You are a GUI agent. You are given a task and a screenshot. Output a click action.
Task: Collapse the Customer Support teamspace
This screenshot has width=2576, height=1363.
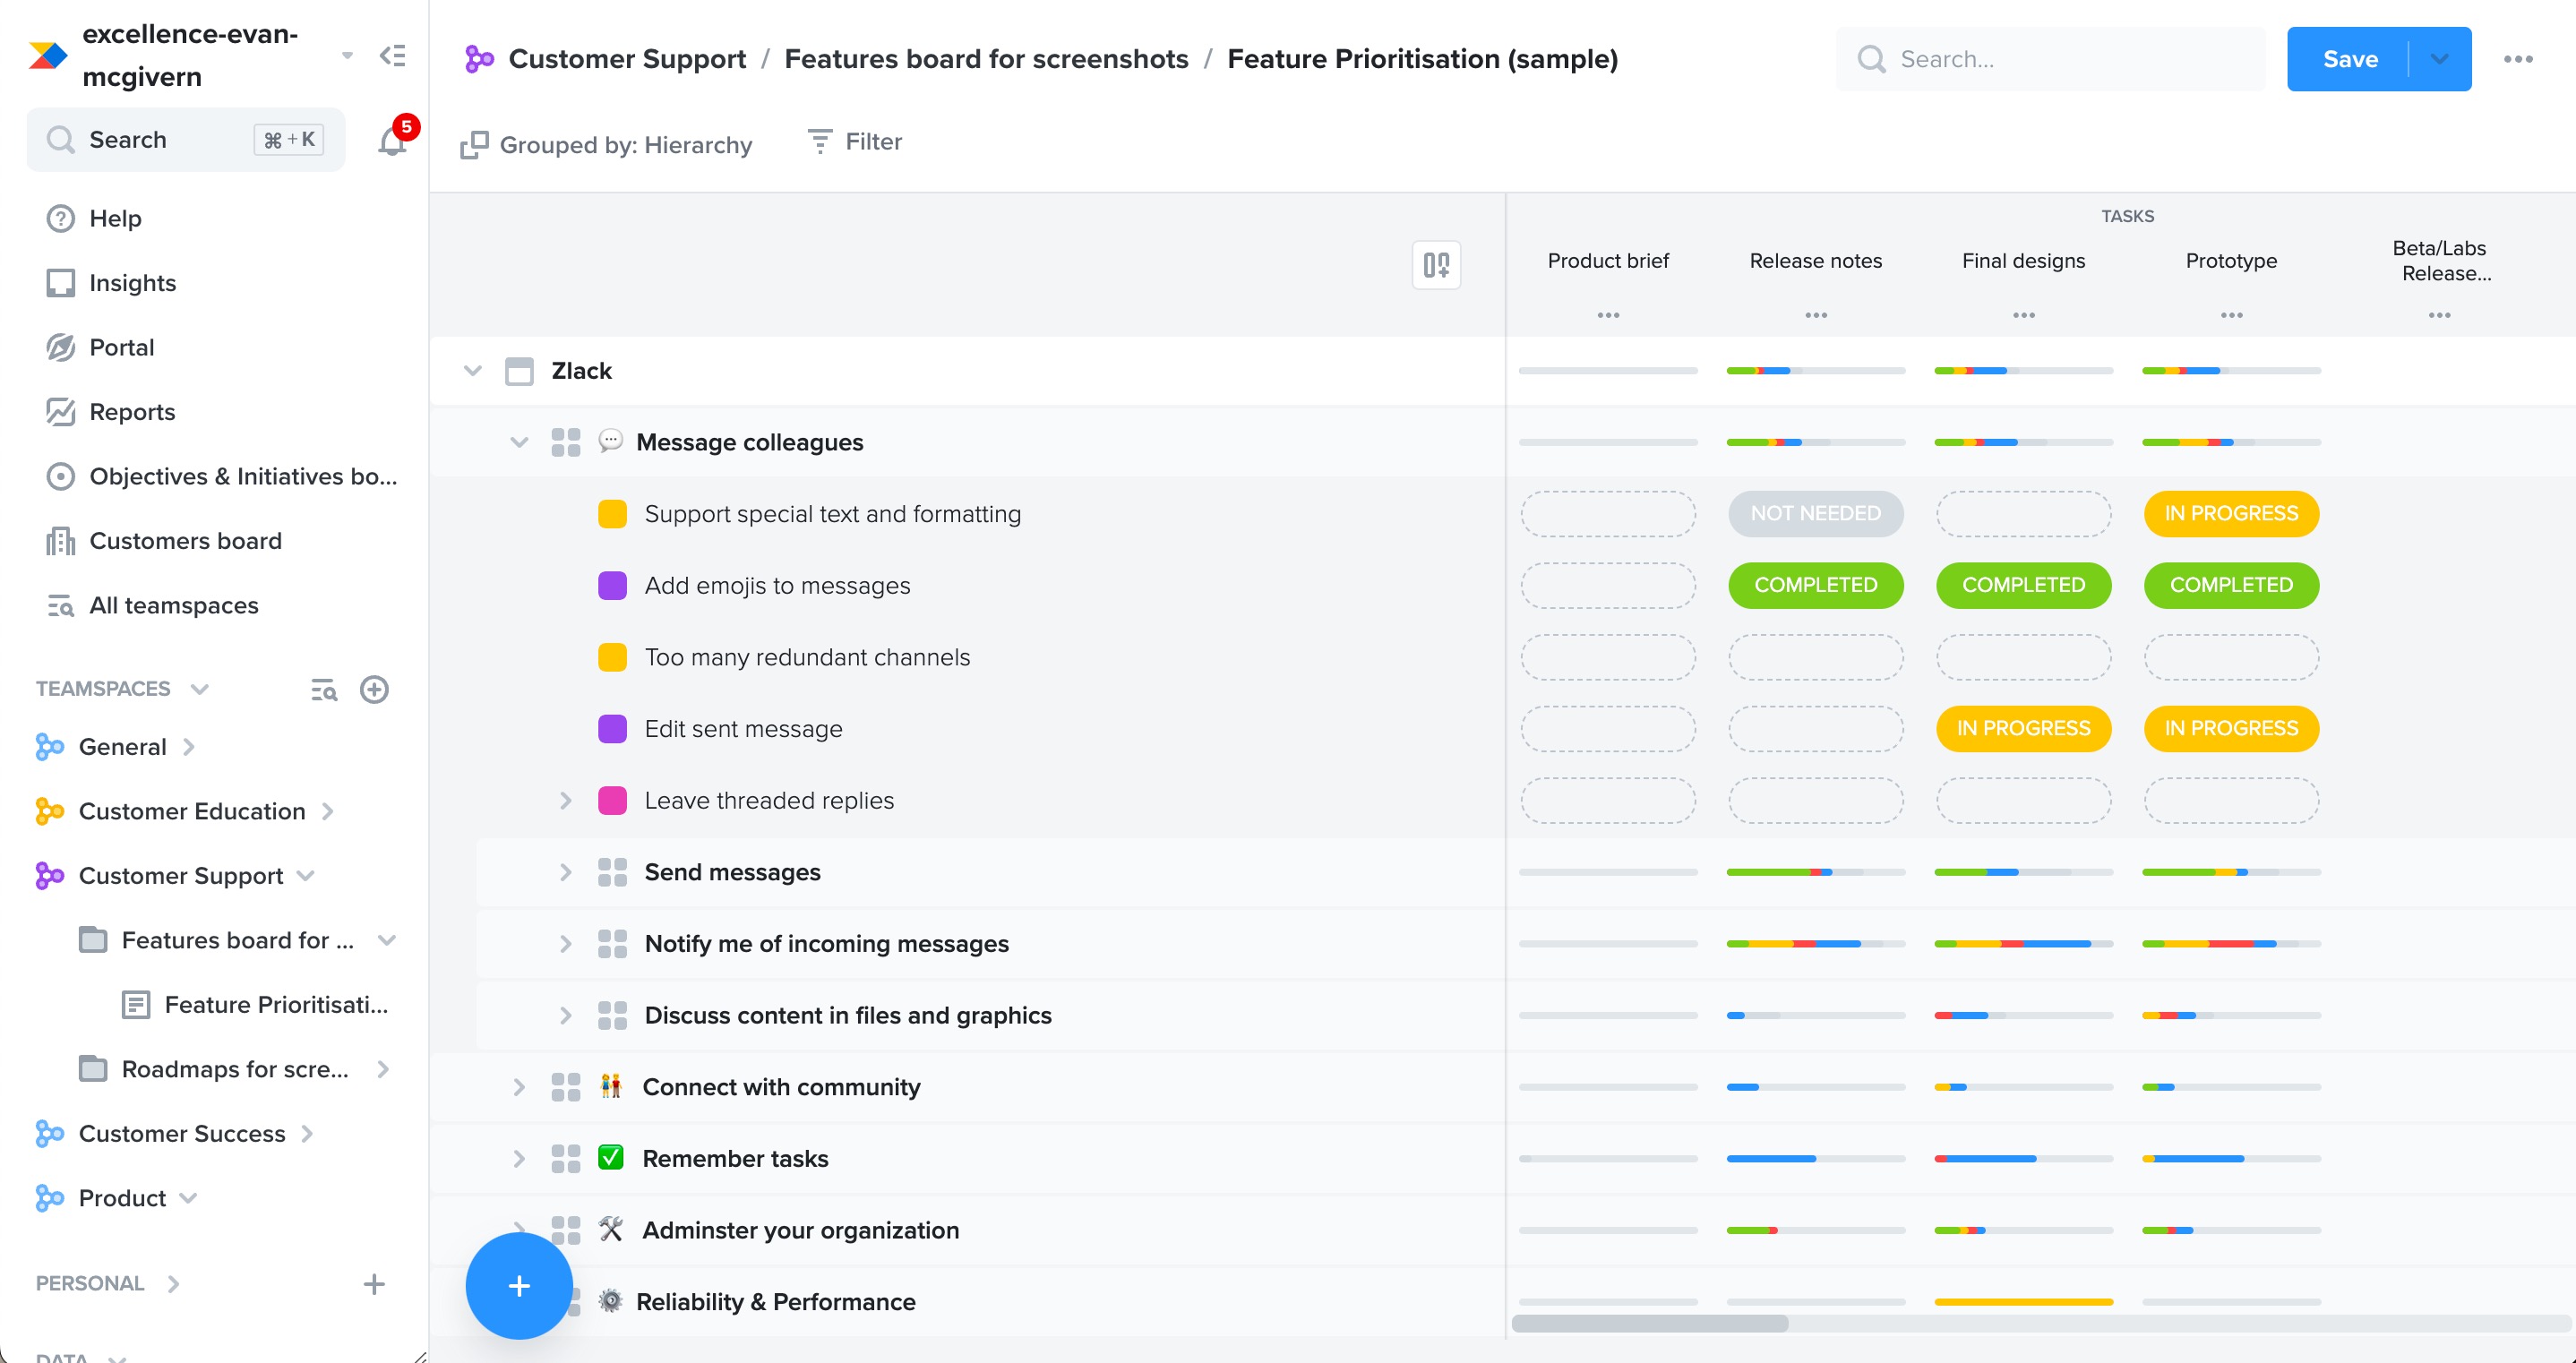tap(306, 876)
